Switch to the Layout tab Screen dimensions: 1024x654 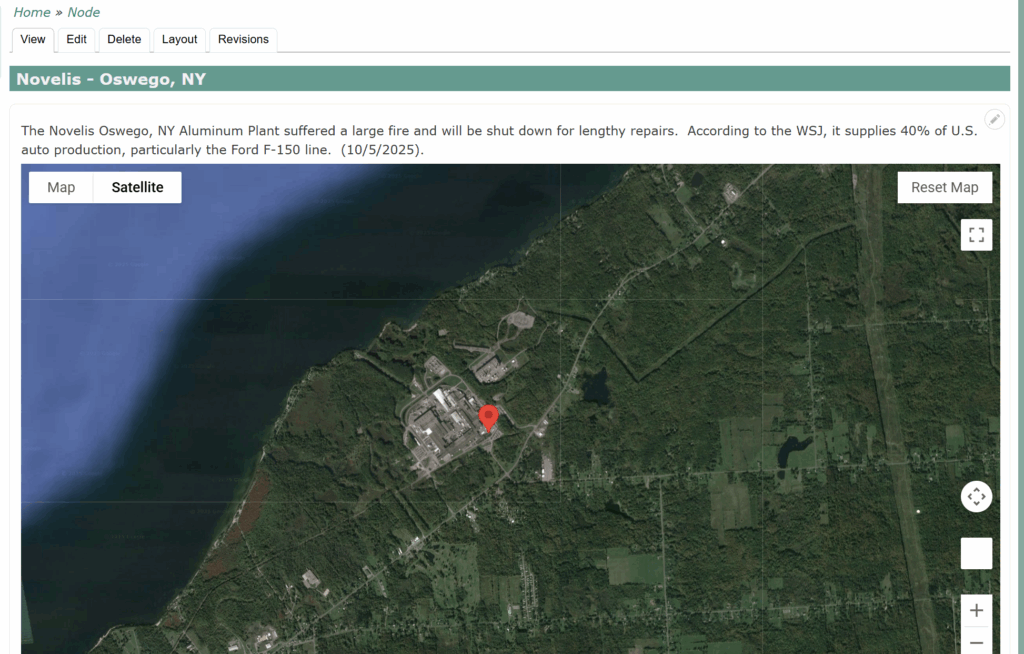point(180,39)
